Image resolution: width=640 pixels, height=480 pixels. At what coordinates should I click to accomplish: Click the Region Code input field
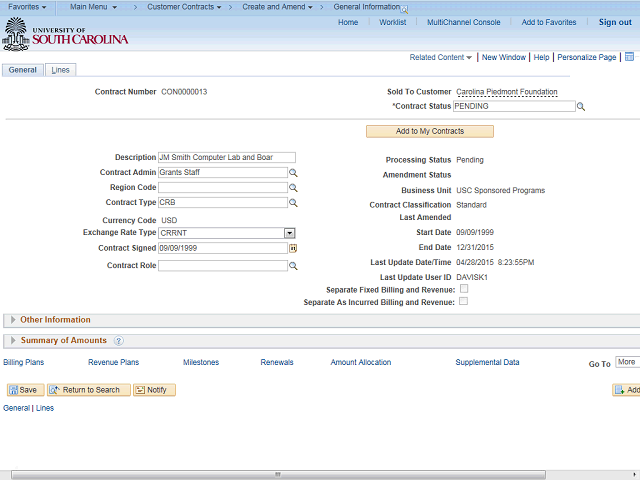coord(223,188)
